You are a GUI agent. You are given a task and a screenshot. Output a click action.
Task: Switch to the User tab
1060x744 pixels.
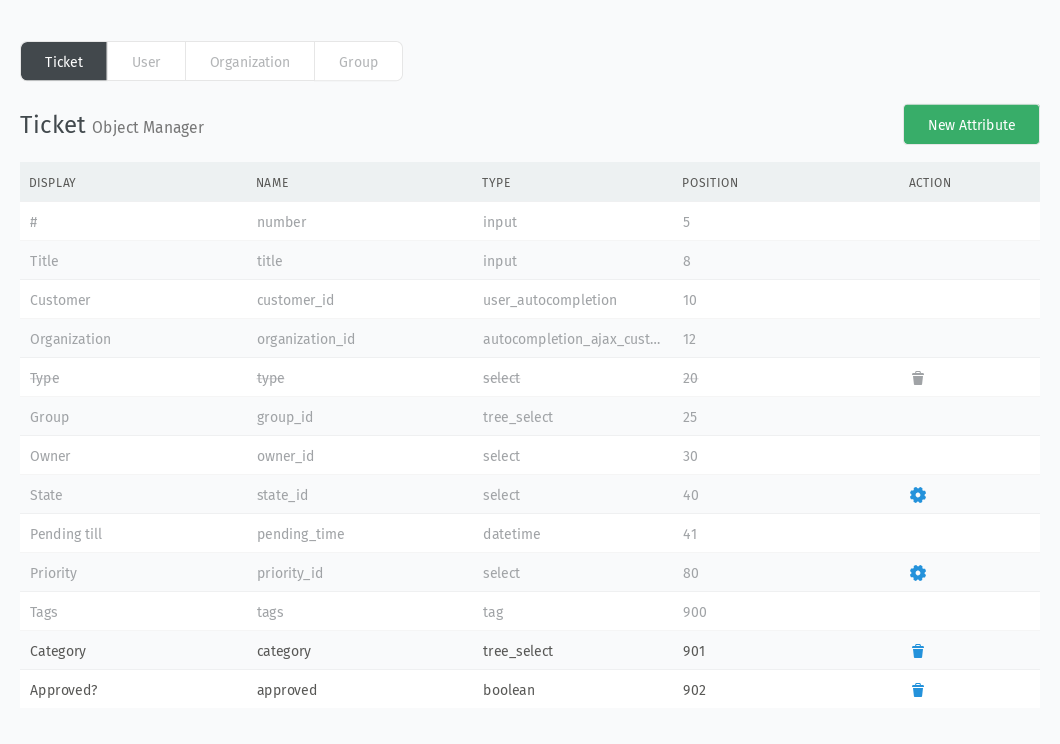click(146, 61)
